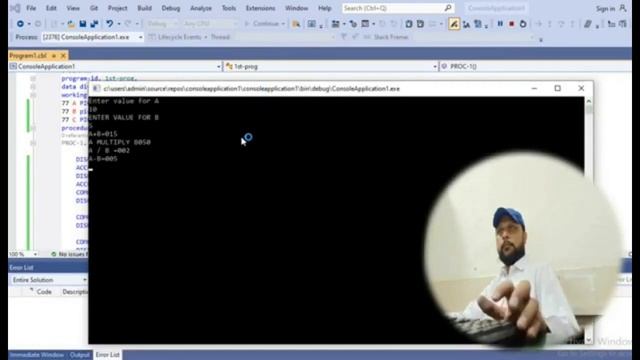Viewport: 640px width, 360px height.
Task: Switch to the Immediate Window tab
Action: [x=37, y=355]
